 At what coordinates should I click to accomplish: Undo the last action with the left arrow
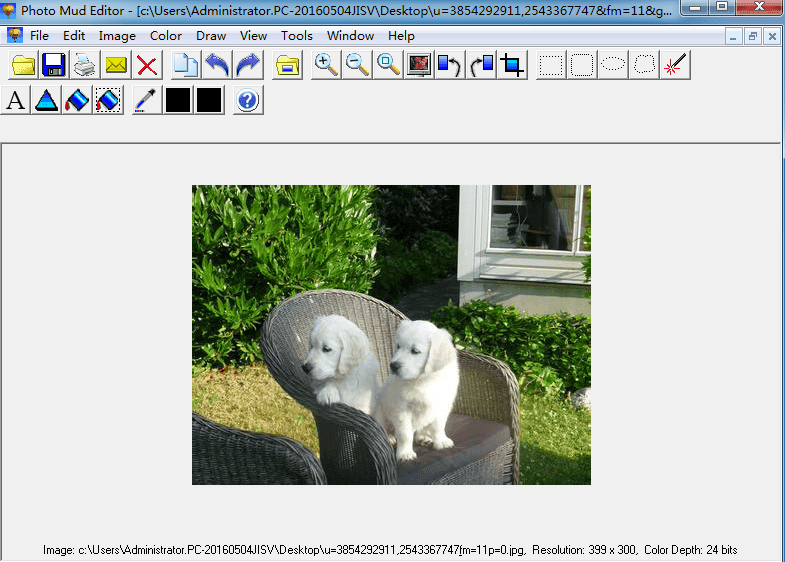(217, 66)
